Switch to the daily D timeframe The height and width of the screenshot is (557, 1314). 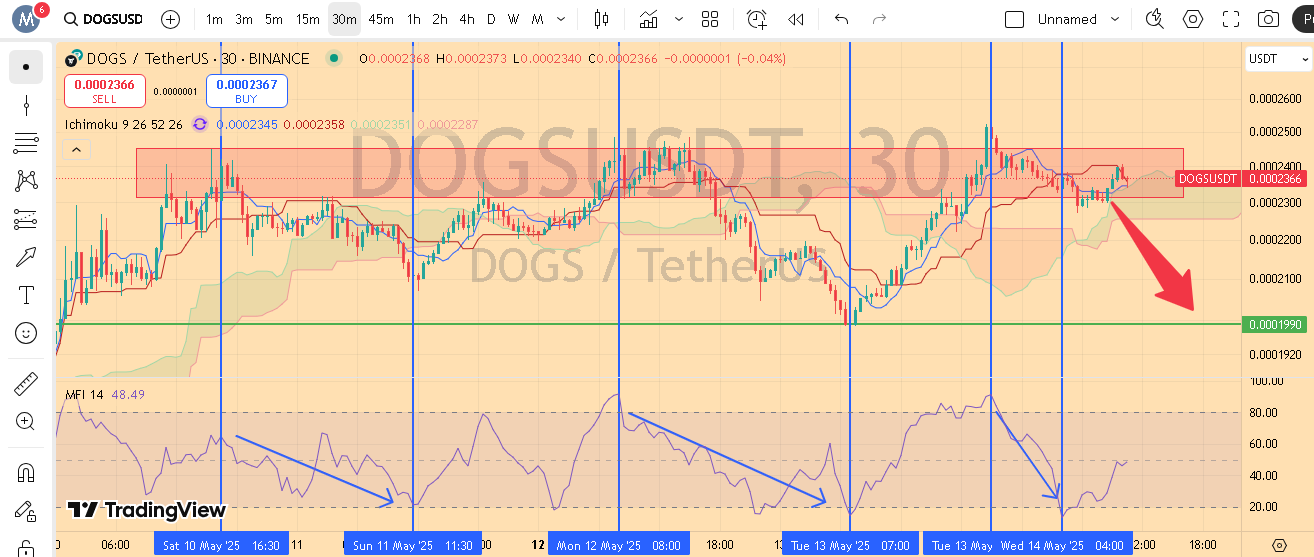(491, 19)
